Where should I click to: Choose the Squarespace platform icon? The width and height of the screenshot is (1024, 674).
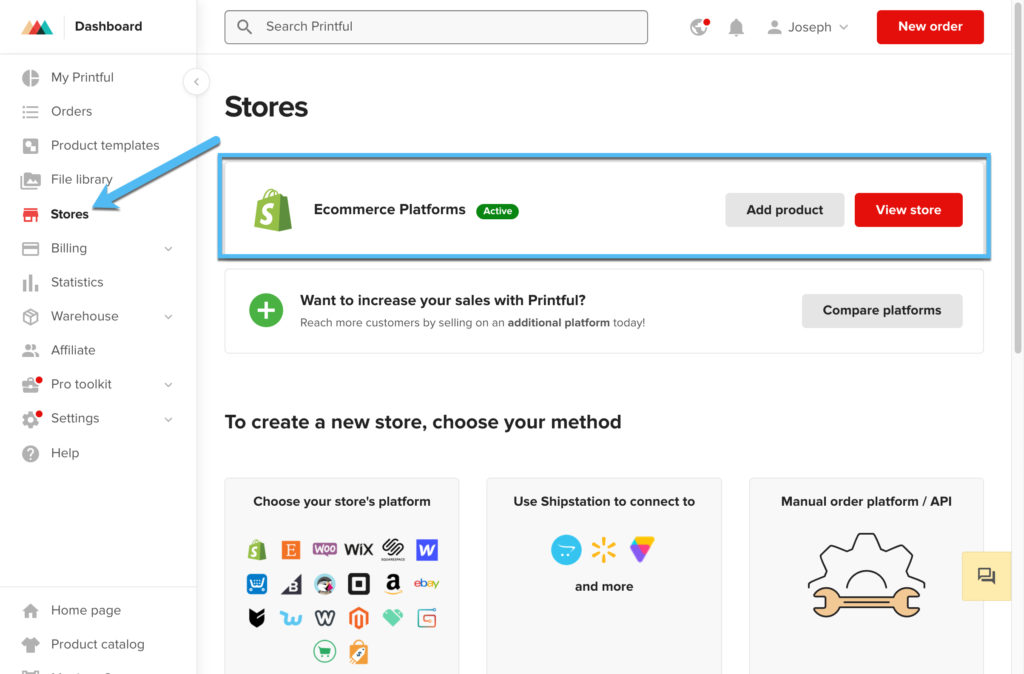[x=393, y=549]
